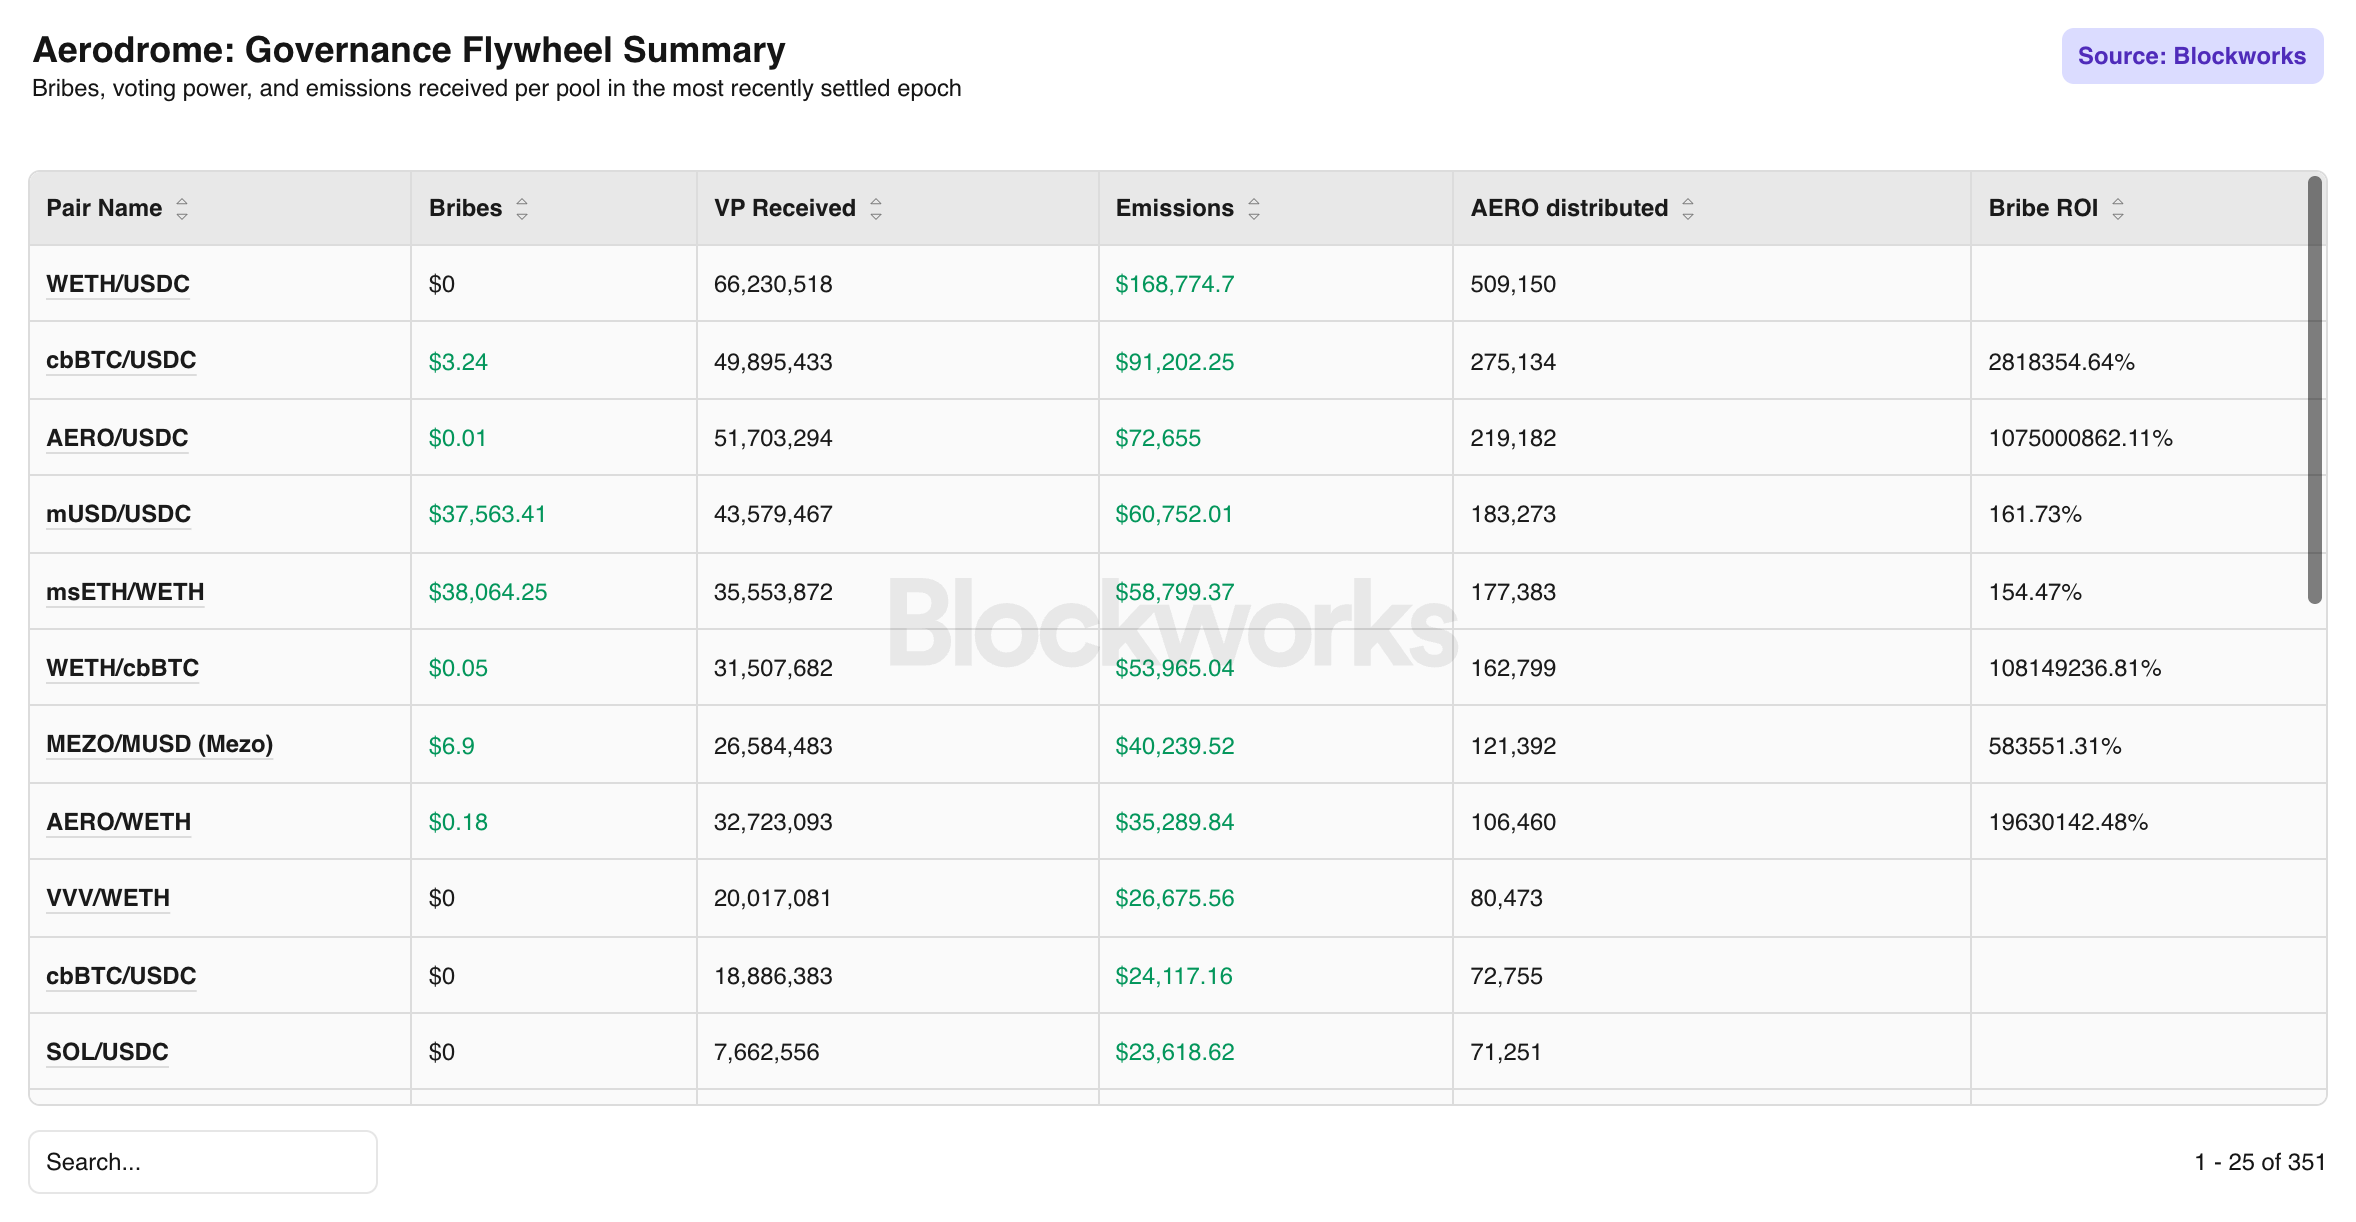This screenshot has height=1222, width=2356.
Task: Click the table's vertical scrollbar thumb
Action: tap(2314, 390)
